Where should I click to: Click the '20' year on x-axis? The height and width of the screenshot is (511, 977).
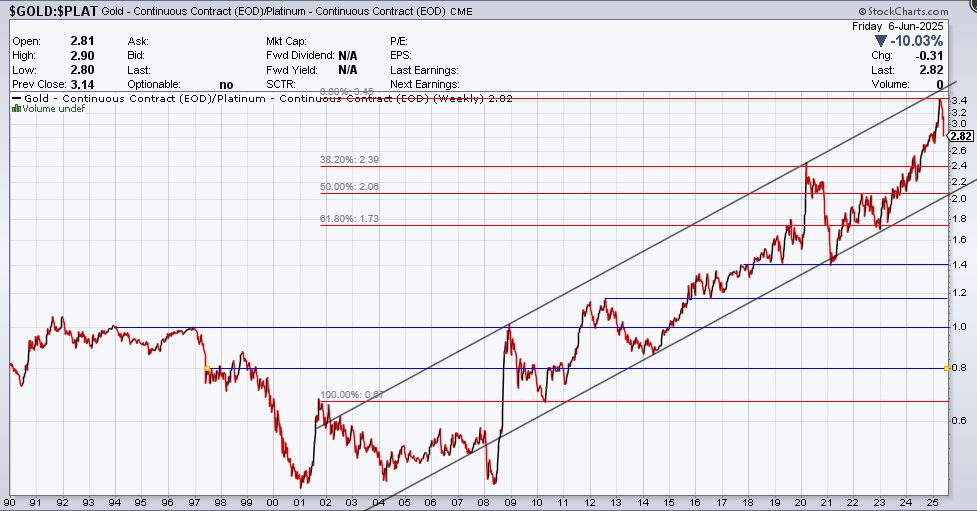(801, 502)
